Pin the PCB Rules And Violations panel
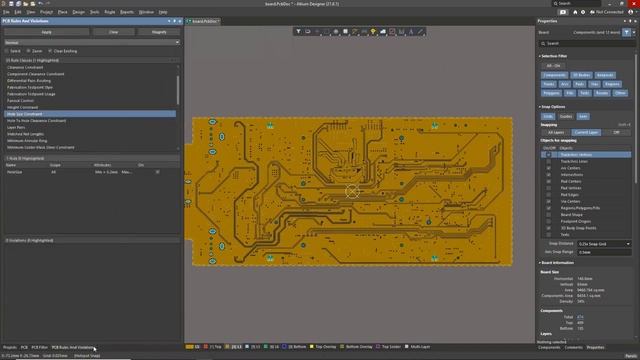Screen dimensions: 640x360 click(174, 21)
